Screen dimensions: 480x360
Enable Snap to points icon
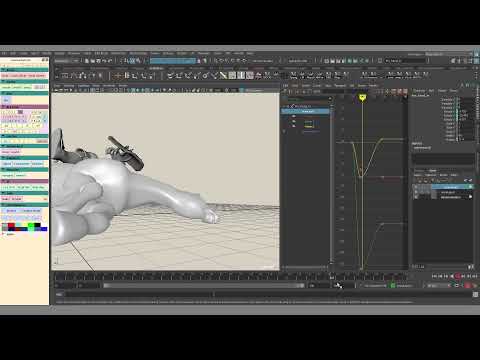tap(228, 61)
